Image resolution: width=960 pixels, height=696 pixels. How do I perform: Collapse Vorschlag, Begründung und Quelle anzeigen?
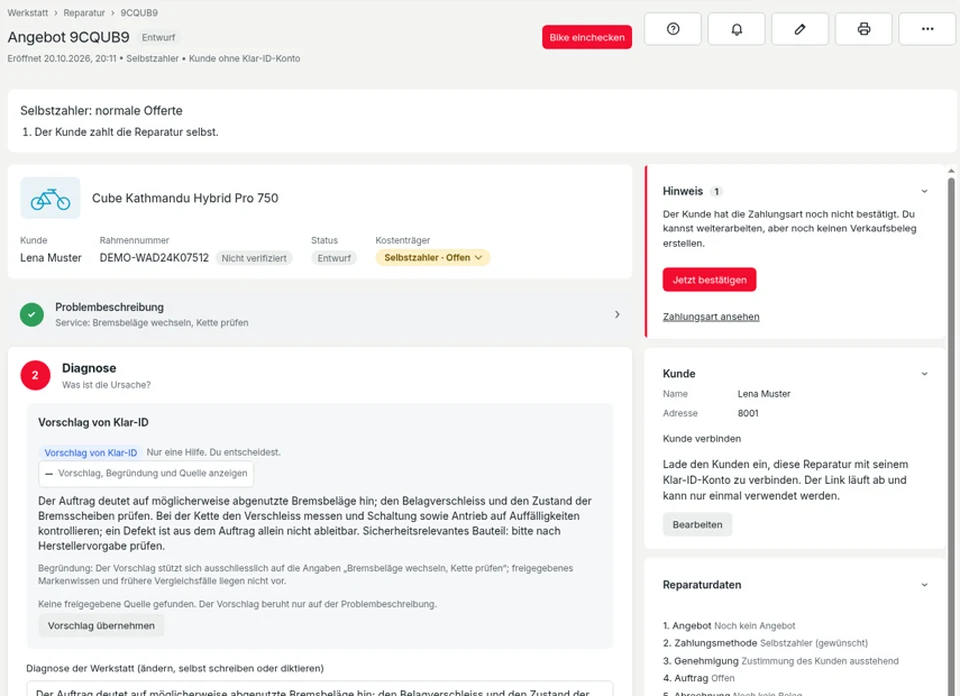click(x=146, y=473)
